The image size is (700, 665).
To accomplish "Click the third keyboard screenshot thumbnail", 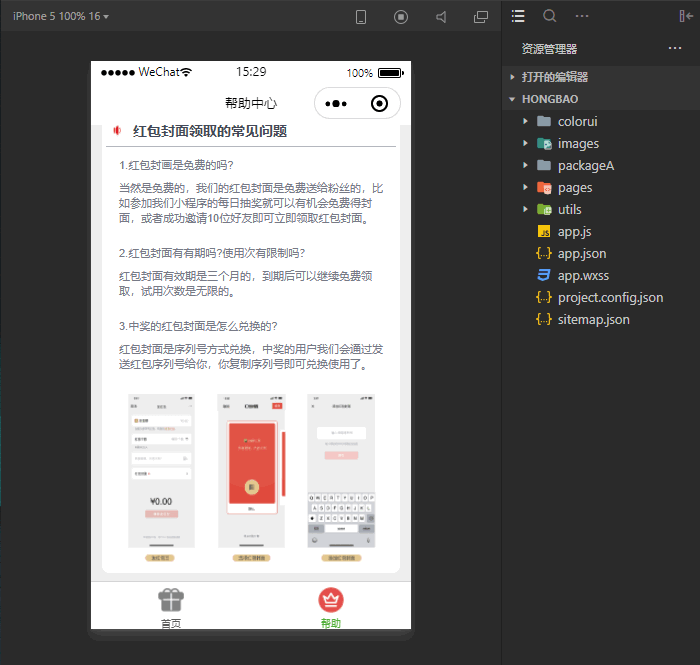I will tap(341, 470).
